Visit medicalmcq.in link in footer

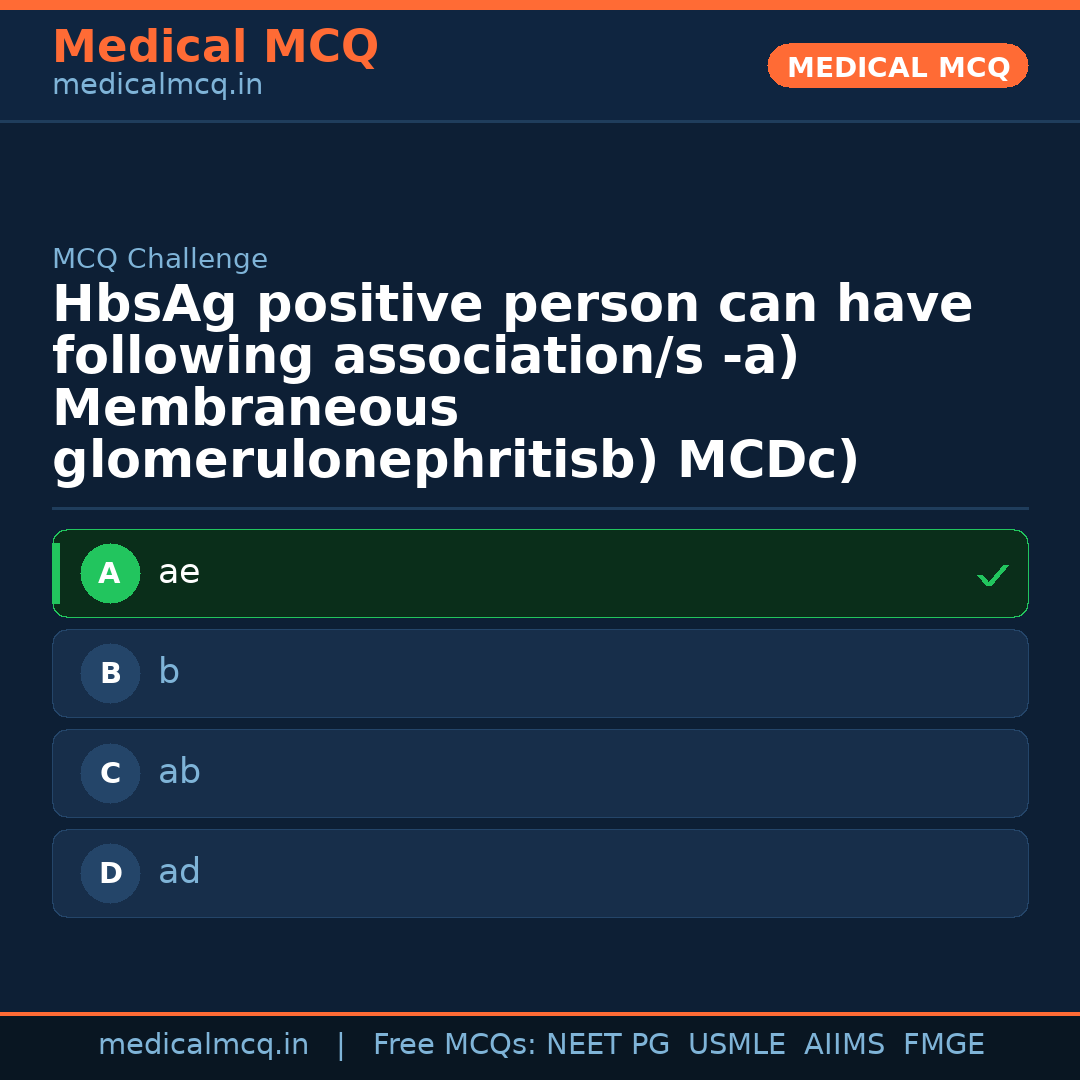tap(203, 1044)
